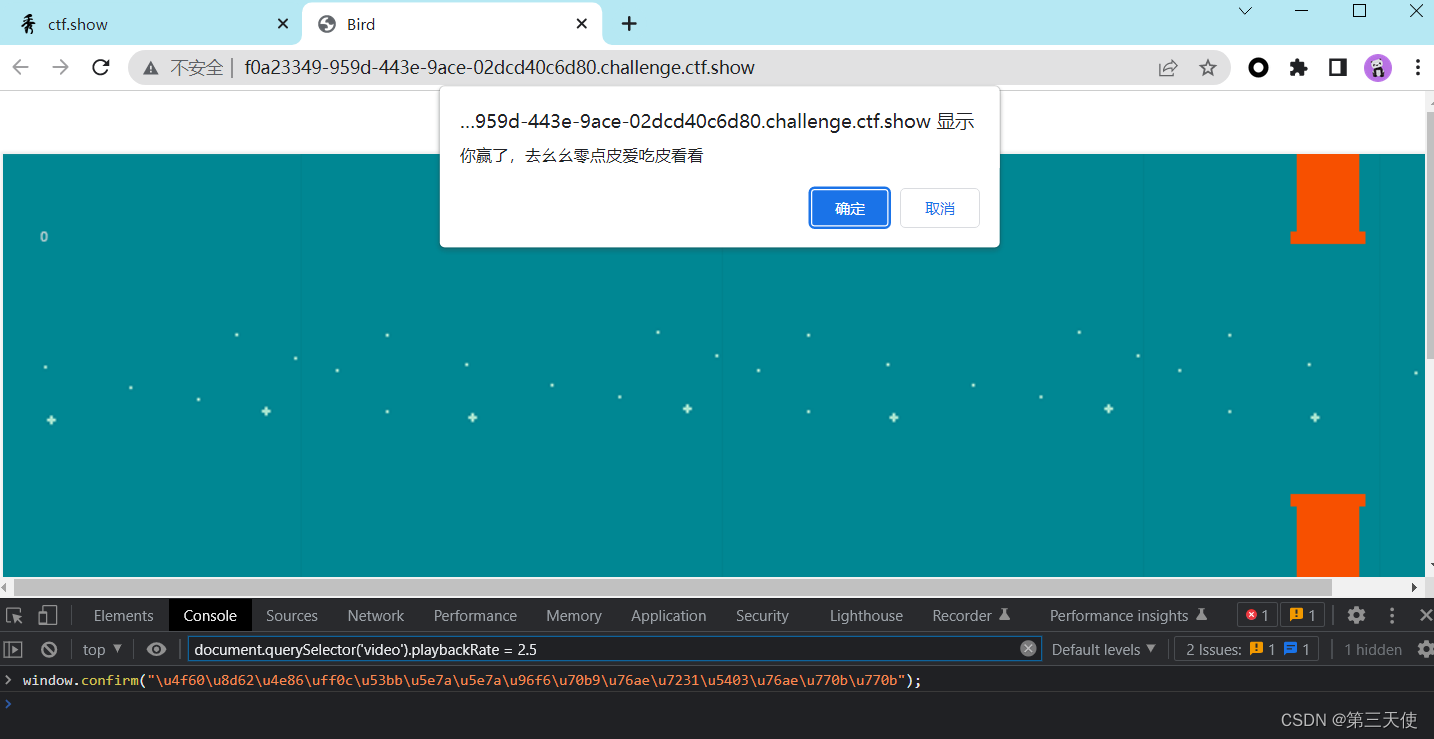The height and width of the screenshot is (739, 1434).
Task: Open the extensions puzzle icon
Action: coord(1298,68)
